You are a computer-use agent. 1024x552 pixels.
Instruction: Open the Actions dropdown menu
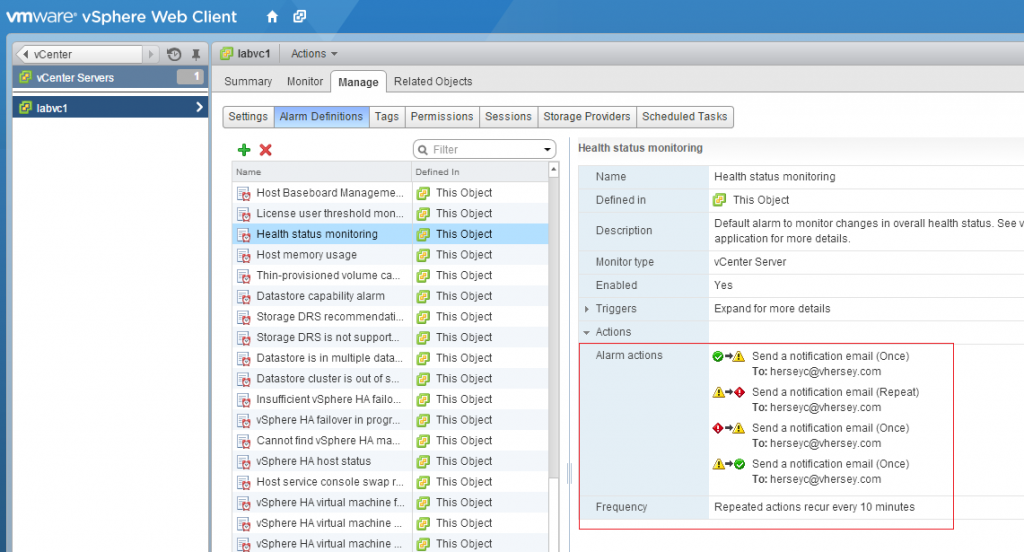(314, 54)
